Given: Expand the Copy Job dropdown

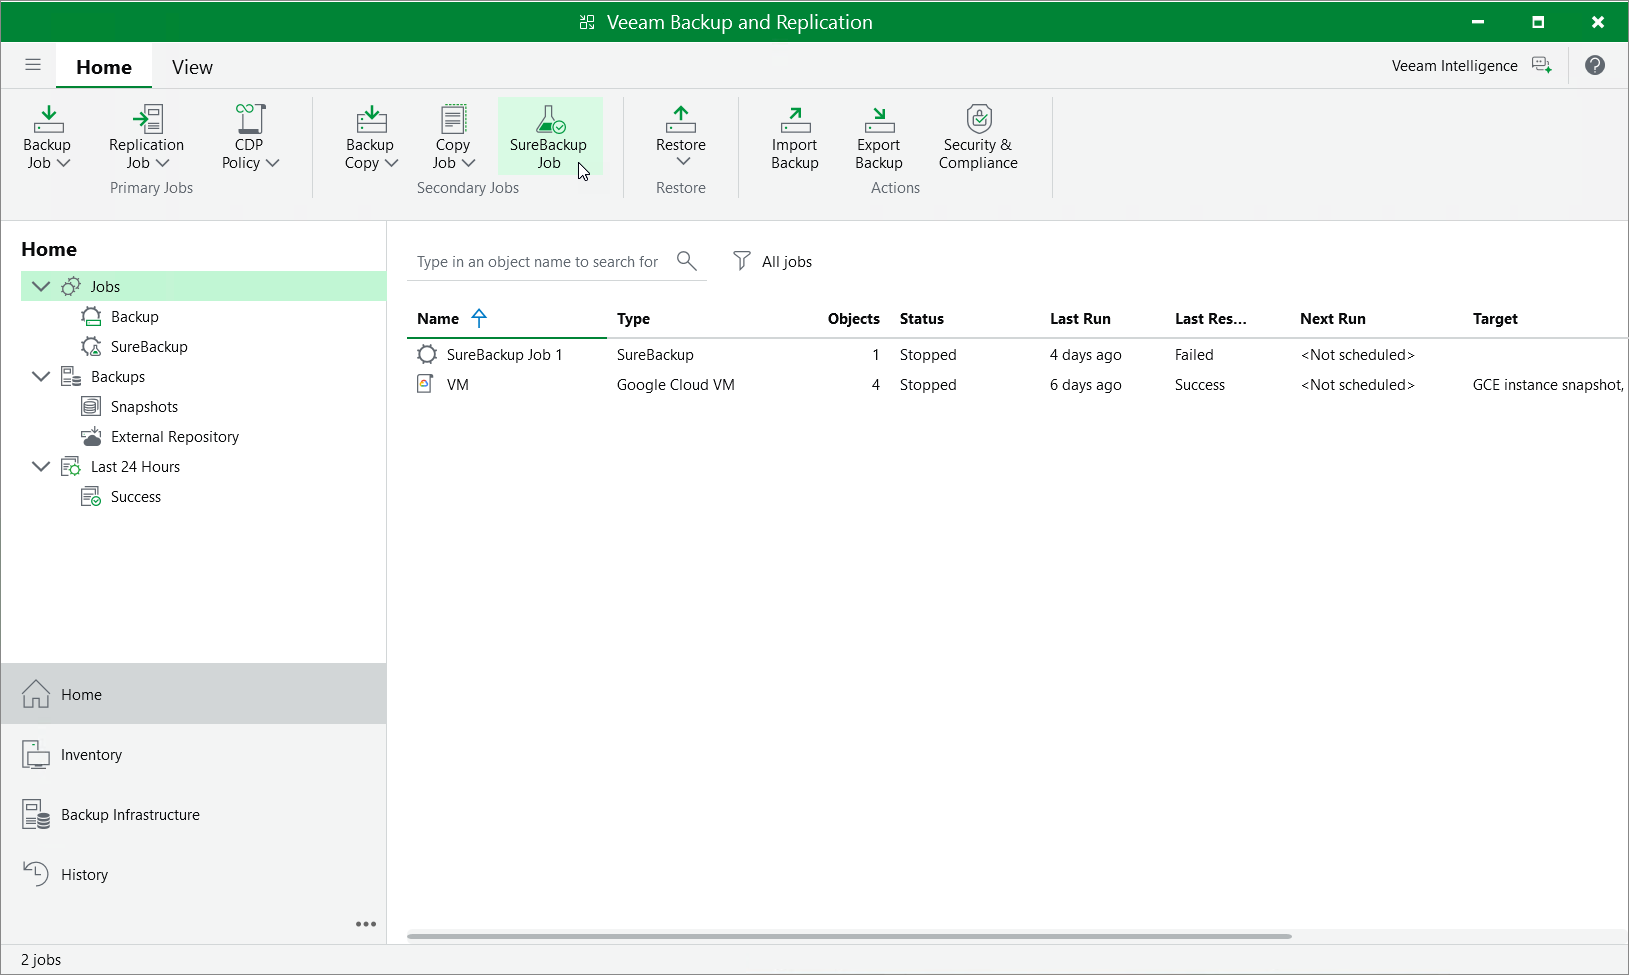Looking at the screenshot, I should click(x=470, y=164).
